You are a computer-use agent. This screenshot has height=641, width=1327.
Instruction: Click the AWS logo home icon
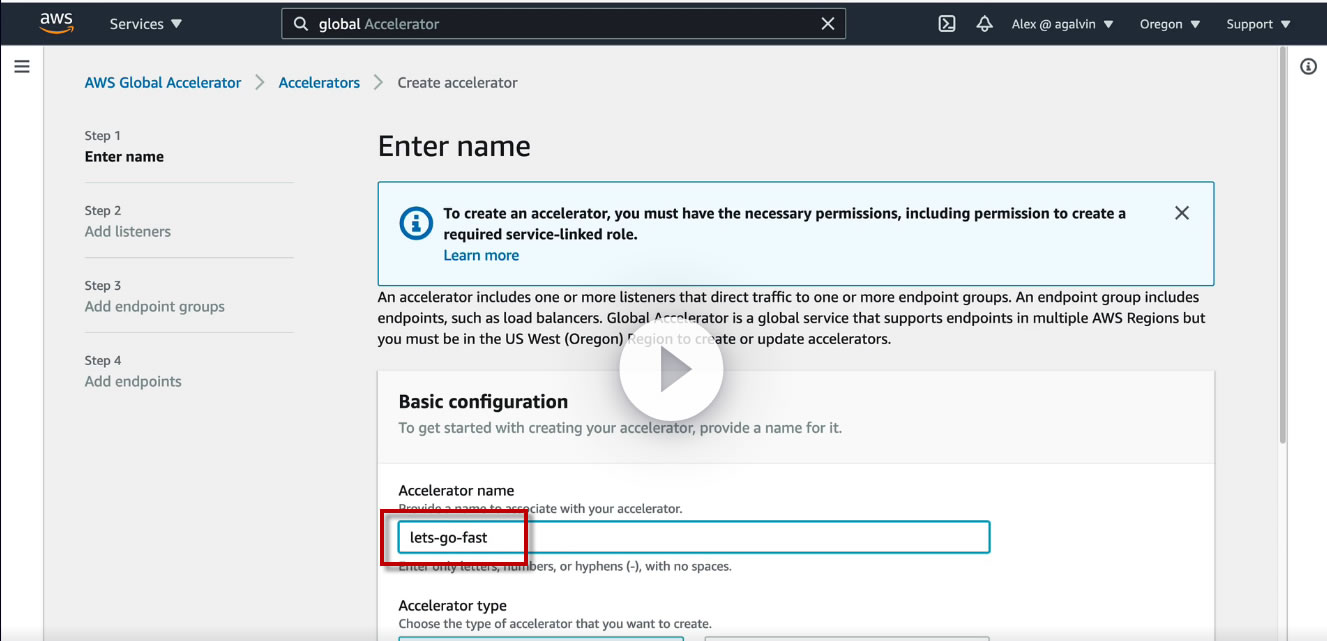pyautogui.click(x=56, y=23)
